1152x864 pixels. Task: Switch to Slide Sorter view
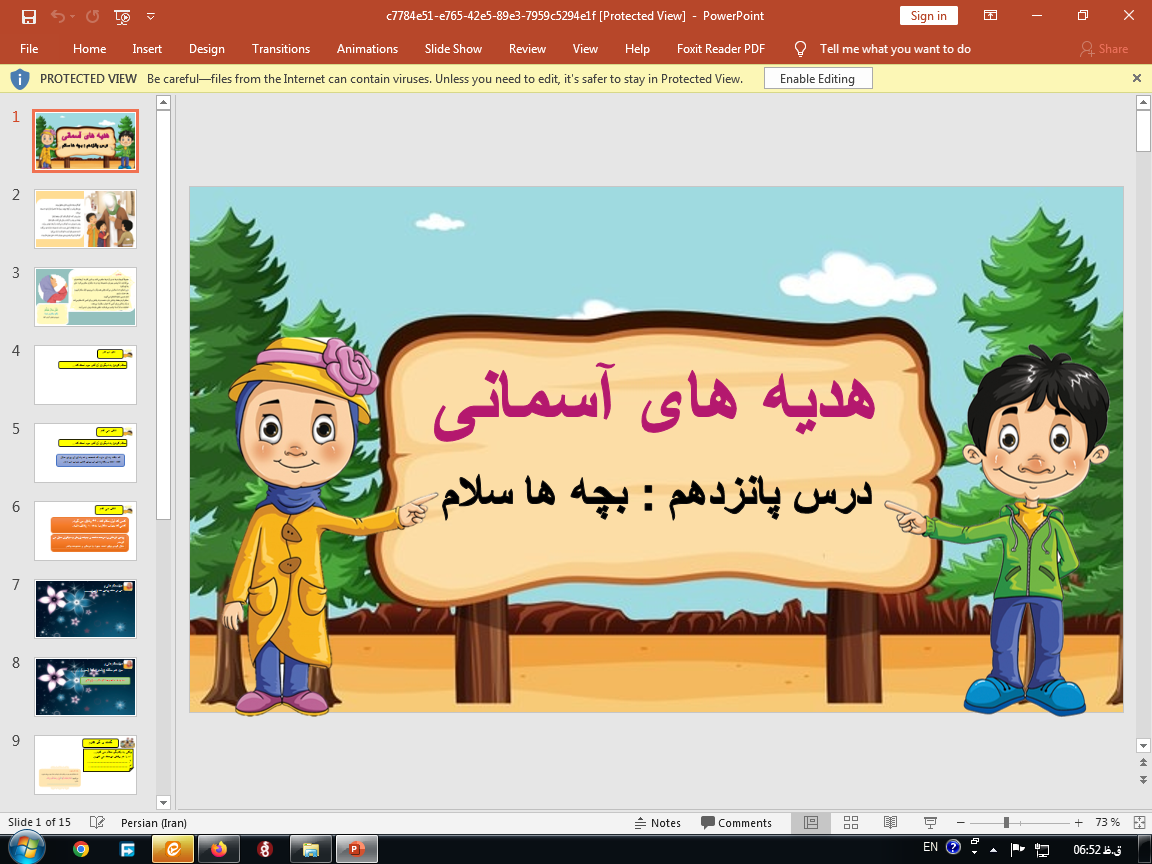(x=851, y=823)
